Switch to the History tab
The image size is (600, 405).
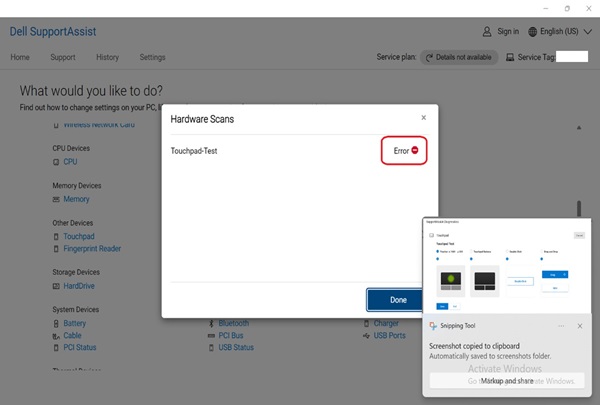click(x=108, y=57)
